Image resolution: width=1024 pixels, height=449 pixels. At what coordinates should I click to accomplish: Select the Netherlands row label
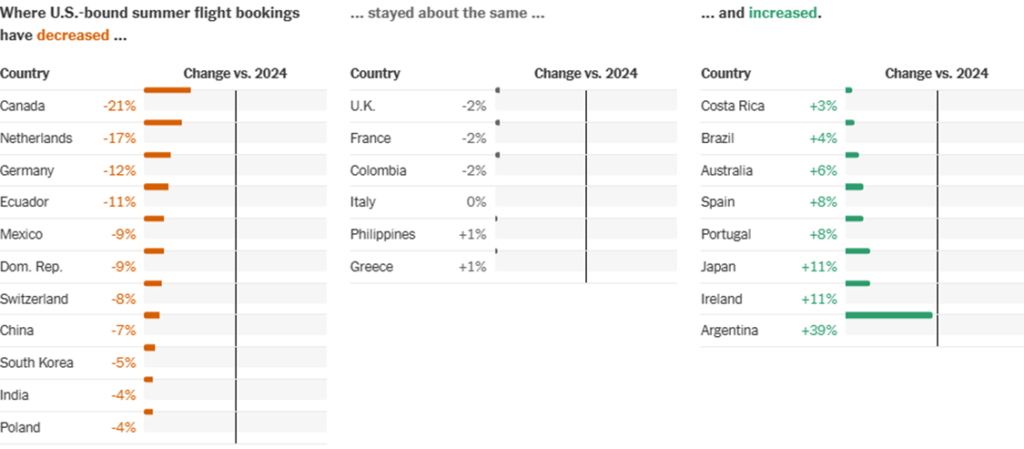[x=36, y=138]
